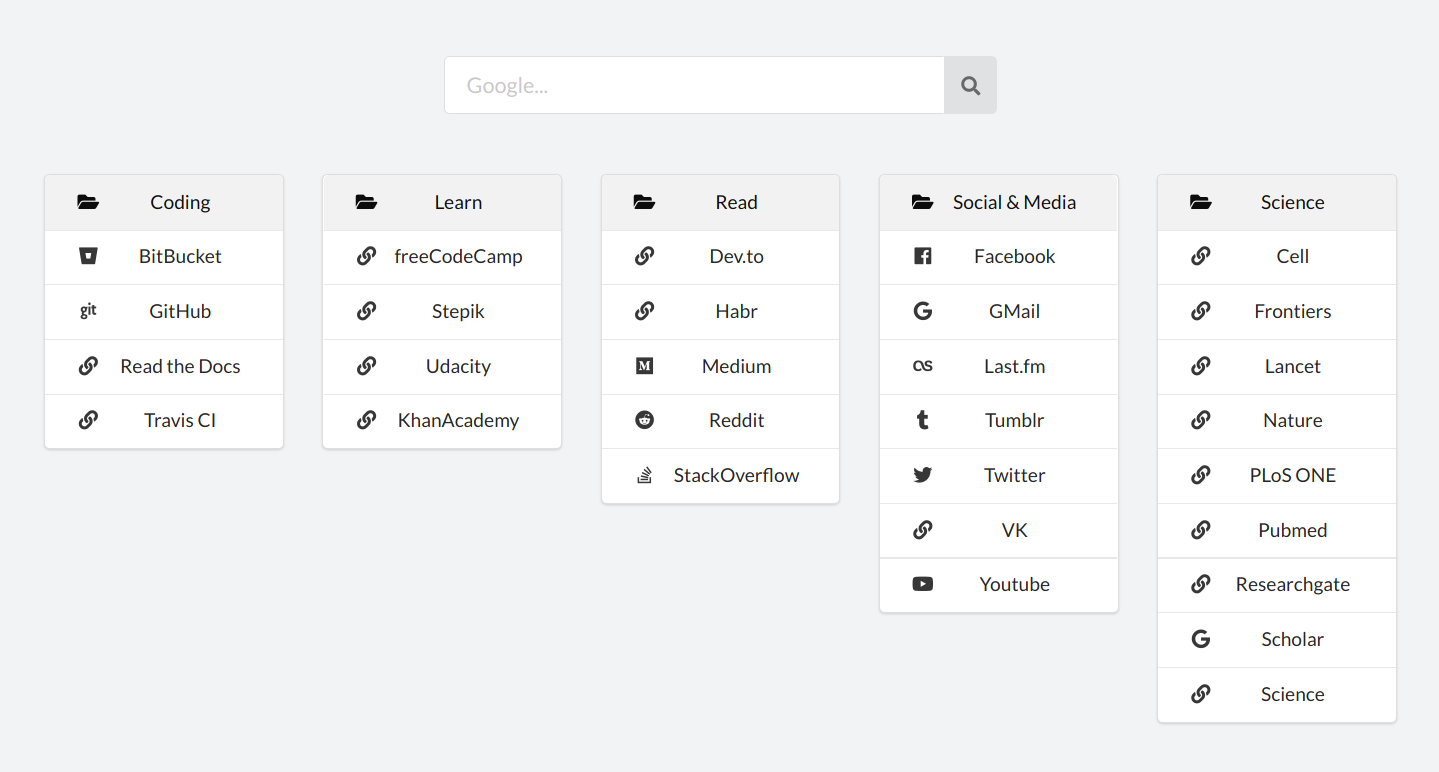Screen dimensions: 1439x772
Task: Click the Coding folder icon
Action: point(88,202)
